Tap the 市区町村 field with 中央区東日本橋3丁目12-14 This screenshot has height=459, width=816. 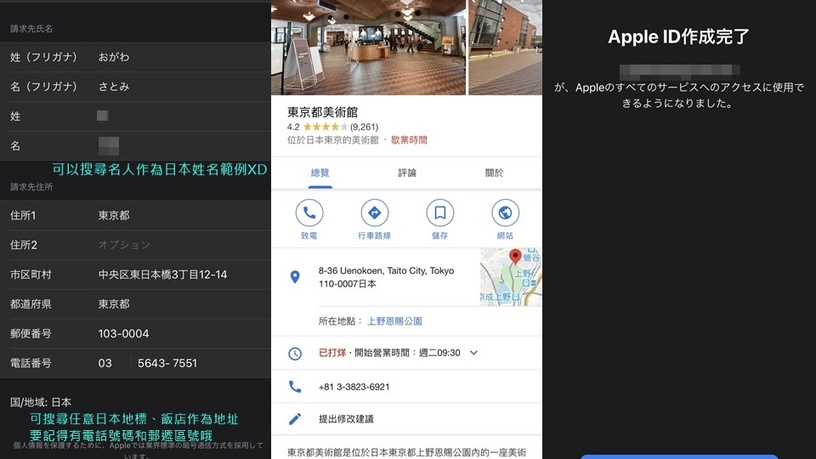(135, 274)
